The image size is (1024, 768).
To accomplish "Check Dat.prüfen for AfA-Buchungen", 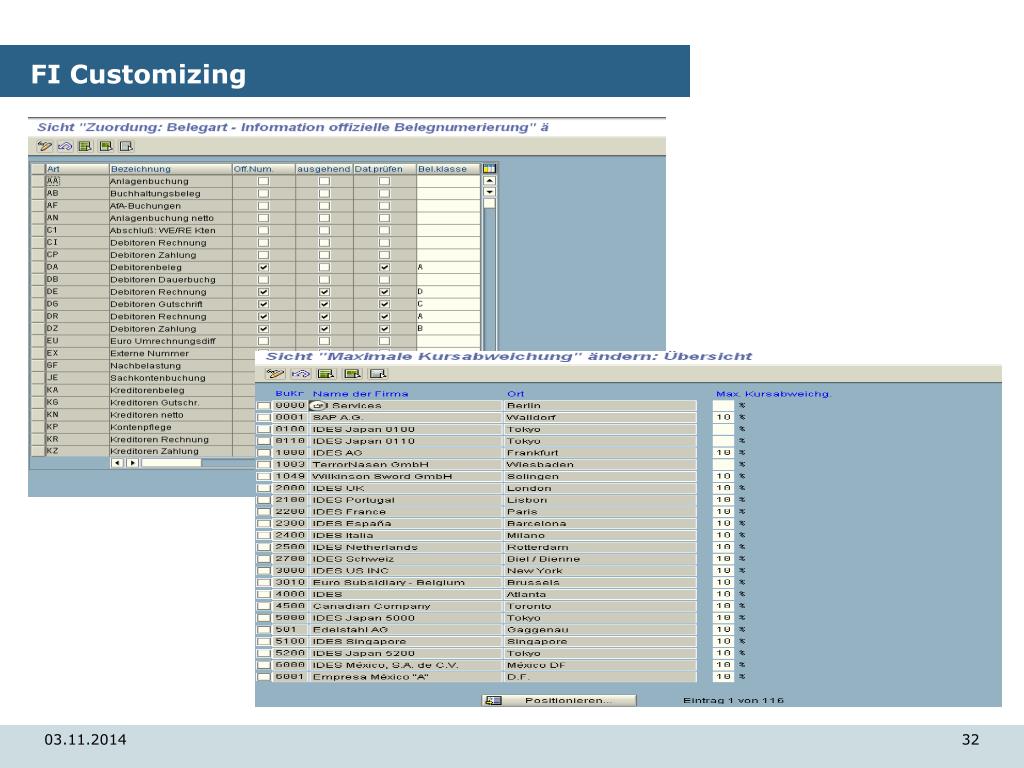I will (x=385, y=206).
